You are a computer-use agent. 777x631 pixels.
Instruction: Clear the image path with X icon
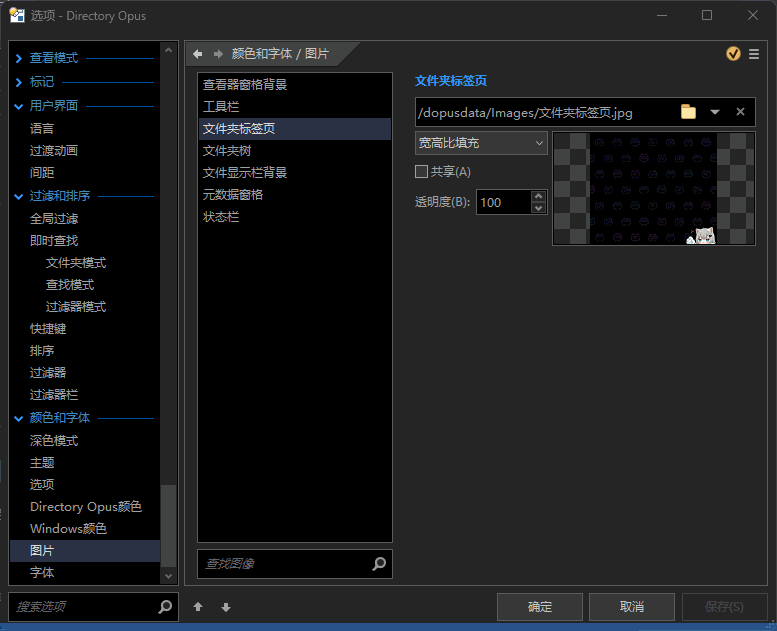(x=740, y=112)
